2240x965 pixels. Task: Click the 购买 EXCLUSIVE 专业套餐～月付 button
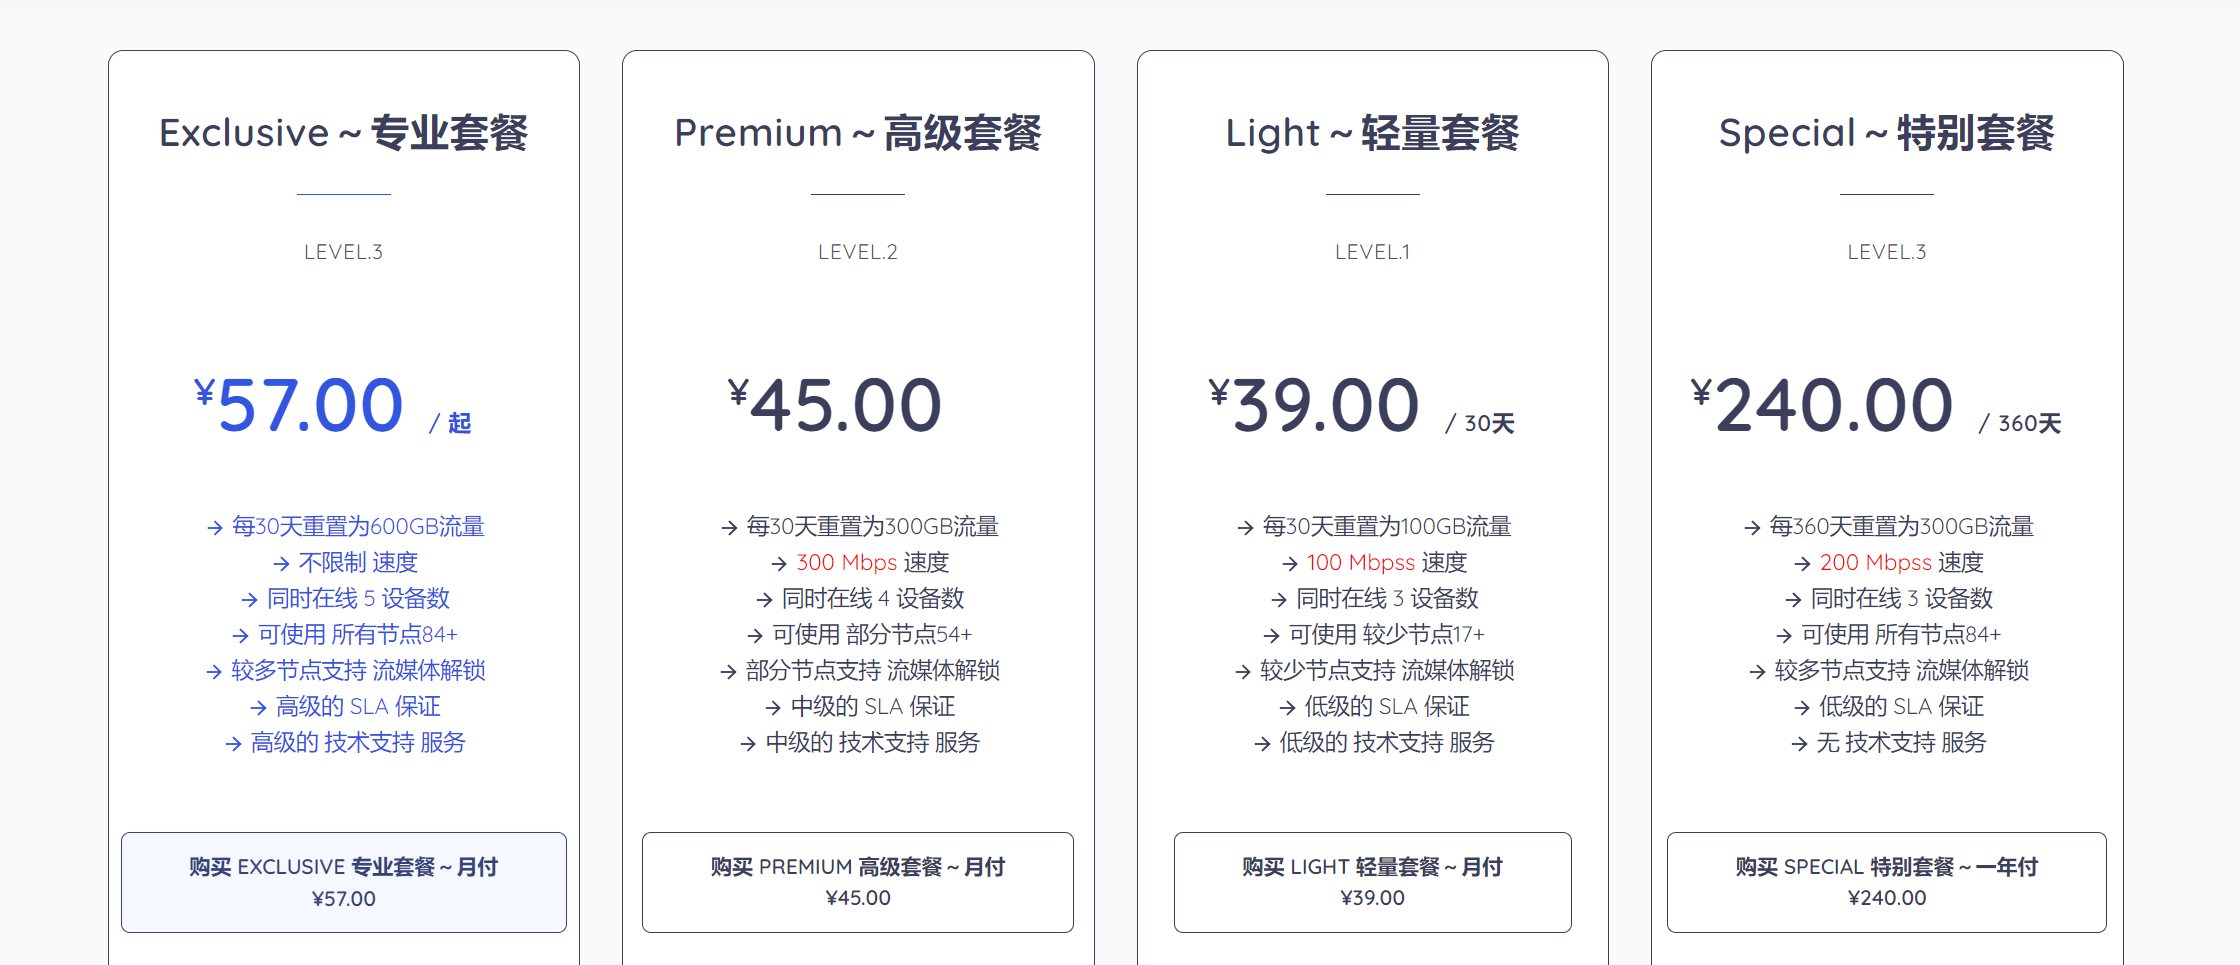pos(343,882)
